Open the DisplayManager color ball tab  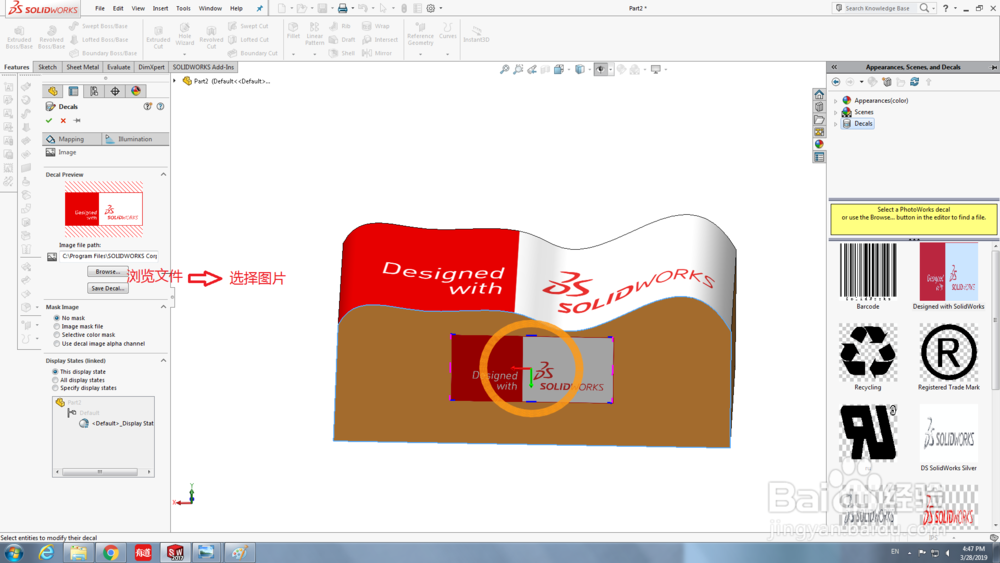[x=136, y=91]
